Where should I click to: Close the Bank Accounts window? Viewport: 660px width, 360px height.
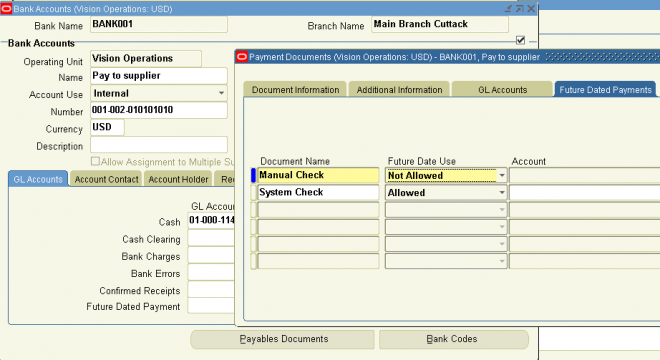coord(531,8)
